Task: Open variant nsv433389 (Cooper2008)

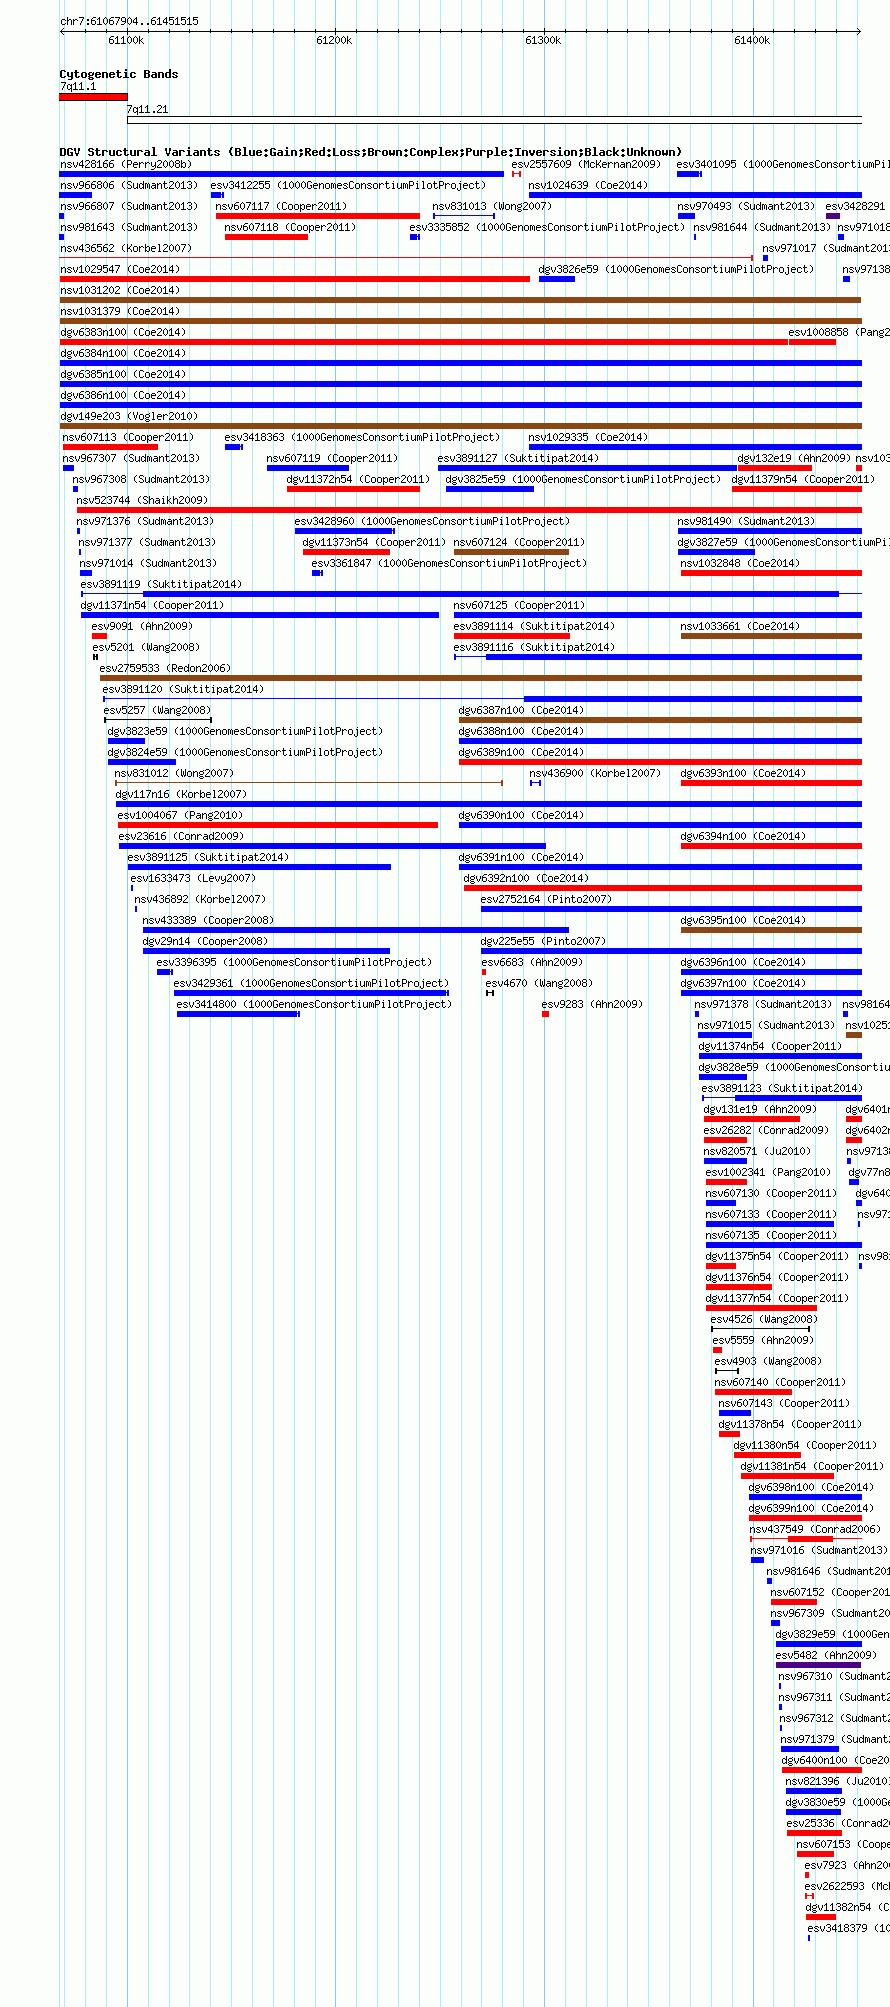Action: coord(208,920)
